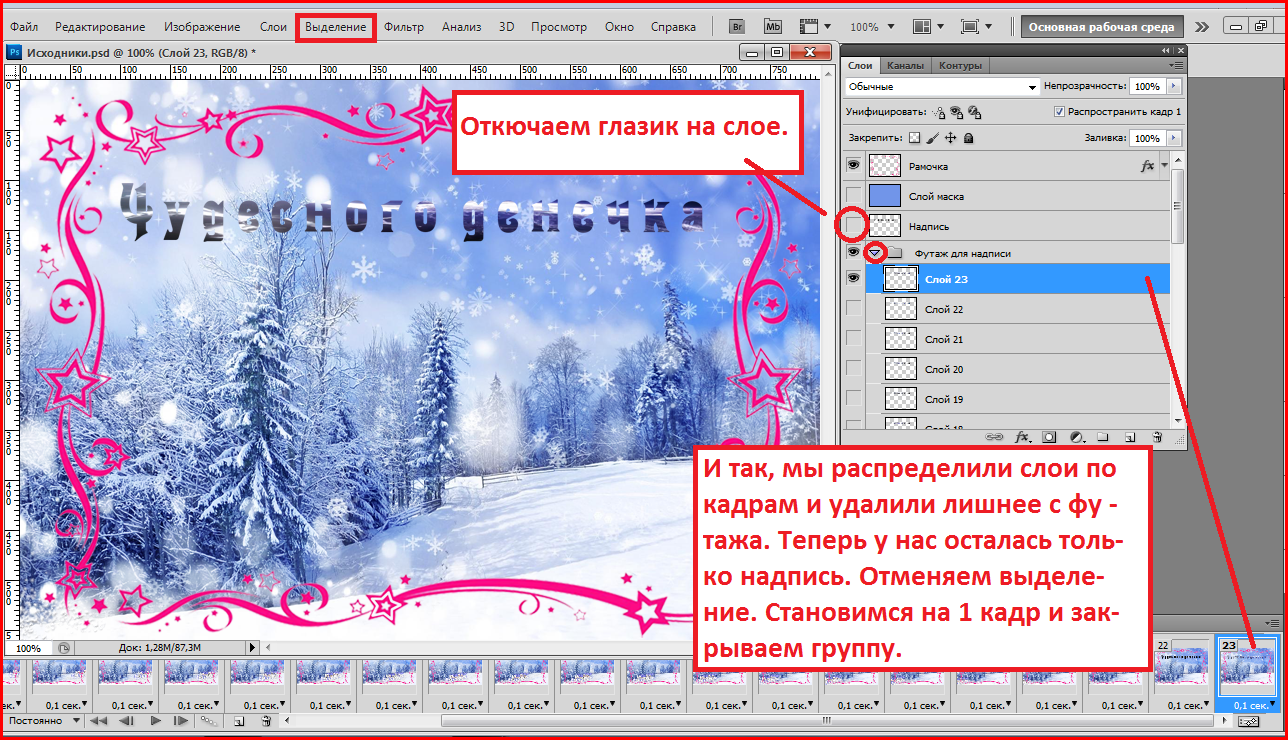Open Mini Bridge with the Mb icon
This screenshot has height=740, width=1288.
click(773, 27)
